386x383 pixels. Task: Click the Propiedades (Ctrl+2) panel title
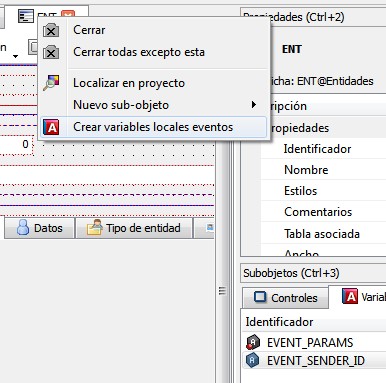coord(293,17)
